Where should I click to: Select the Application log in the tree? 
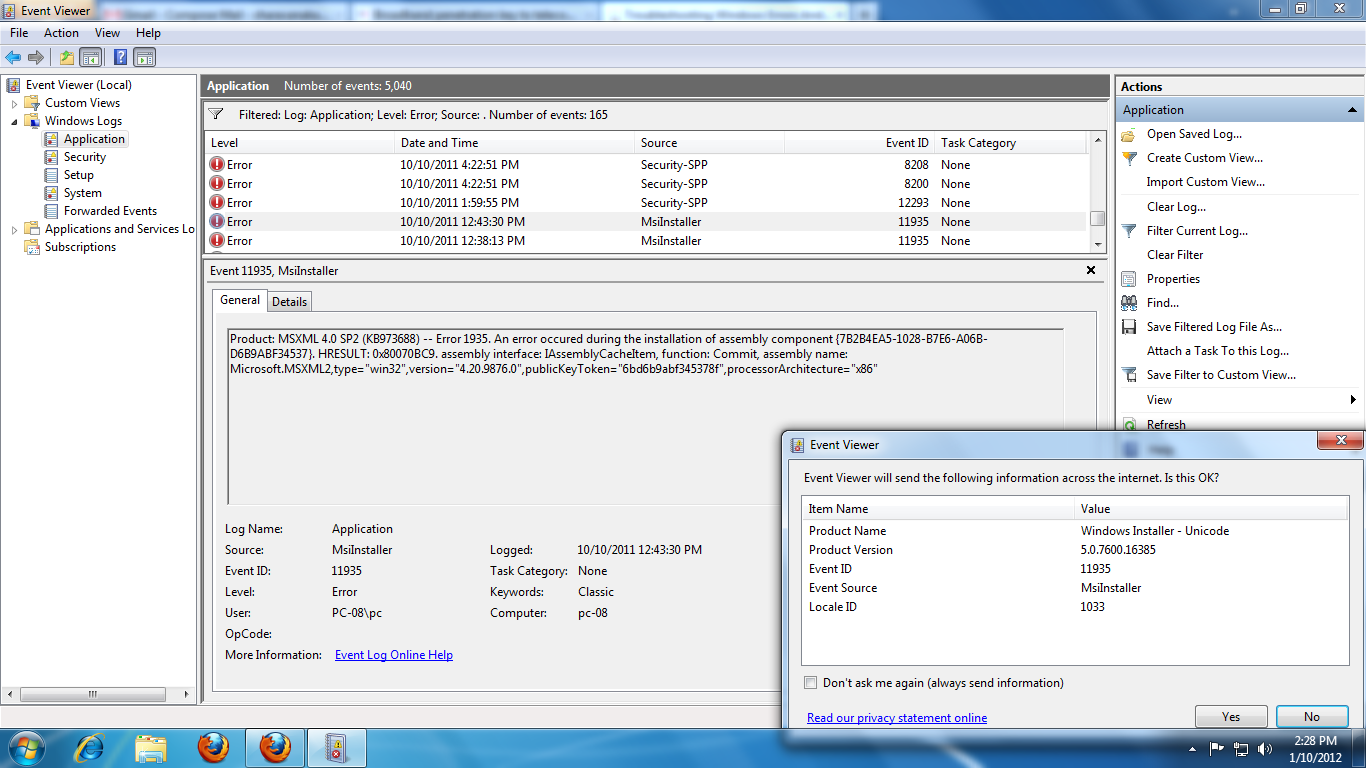coord(94,139)
